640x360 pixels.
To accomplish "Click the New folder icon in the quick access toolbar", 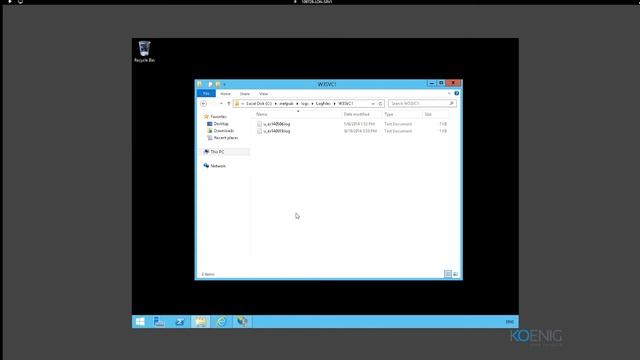I will tap(218, 84).
